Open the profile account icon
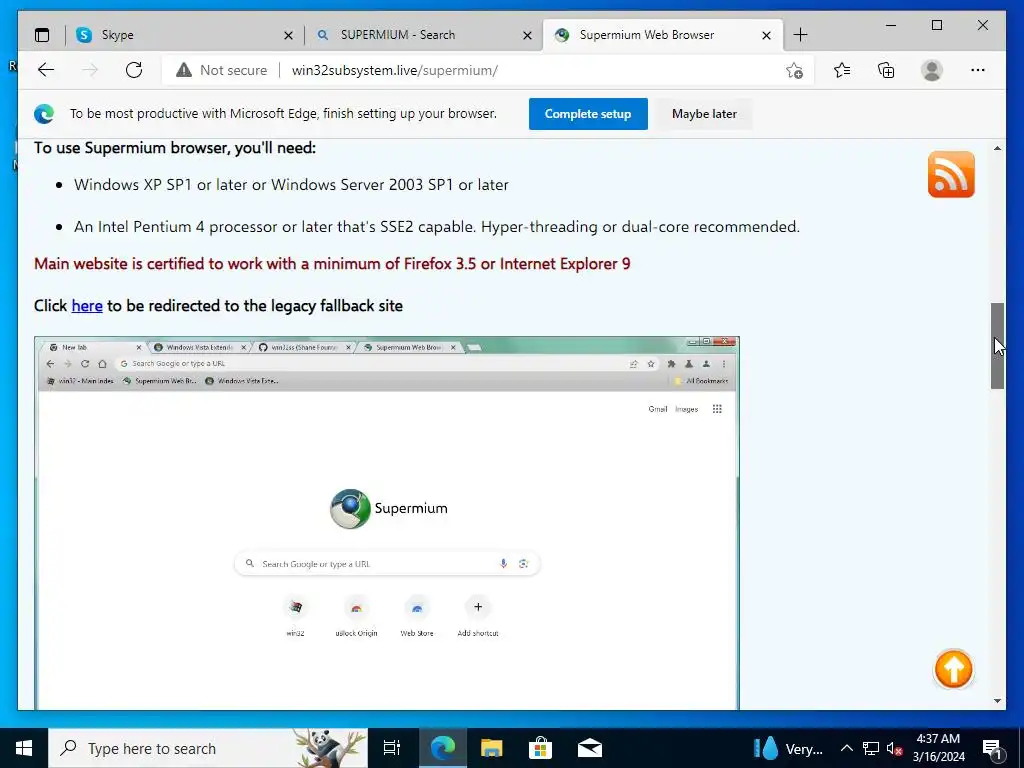The width and height of the screenshot is (1024, 768). 932,70
